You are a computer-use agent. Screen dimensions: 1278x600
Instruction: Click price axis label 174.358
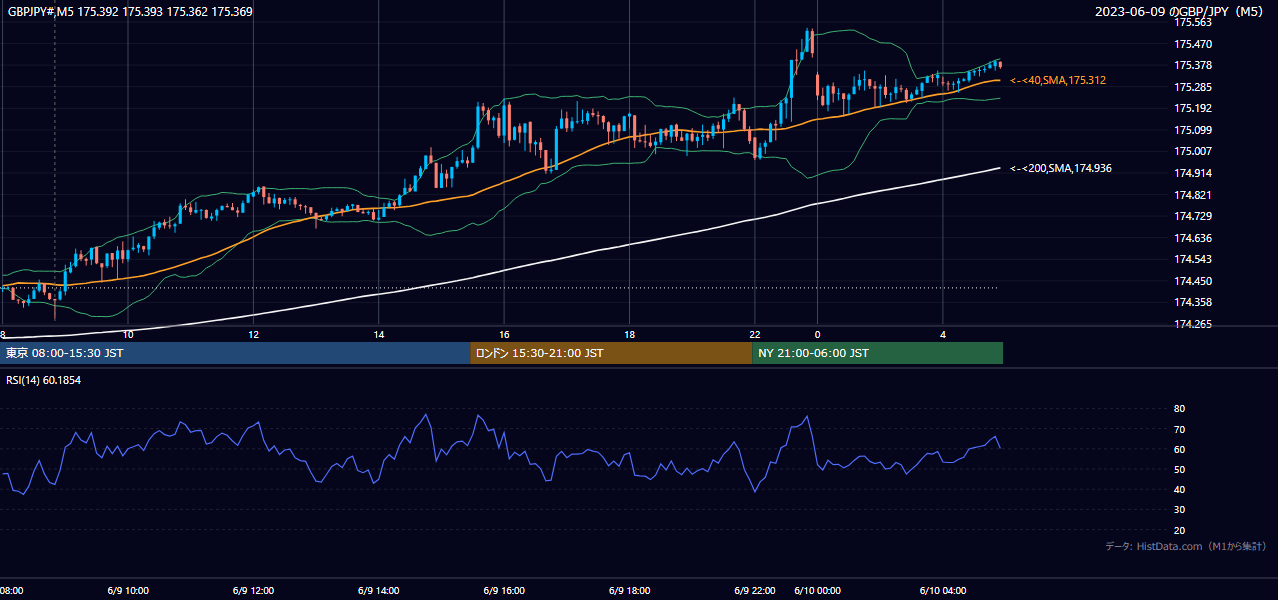1193,302
